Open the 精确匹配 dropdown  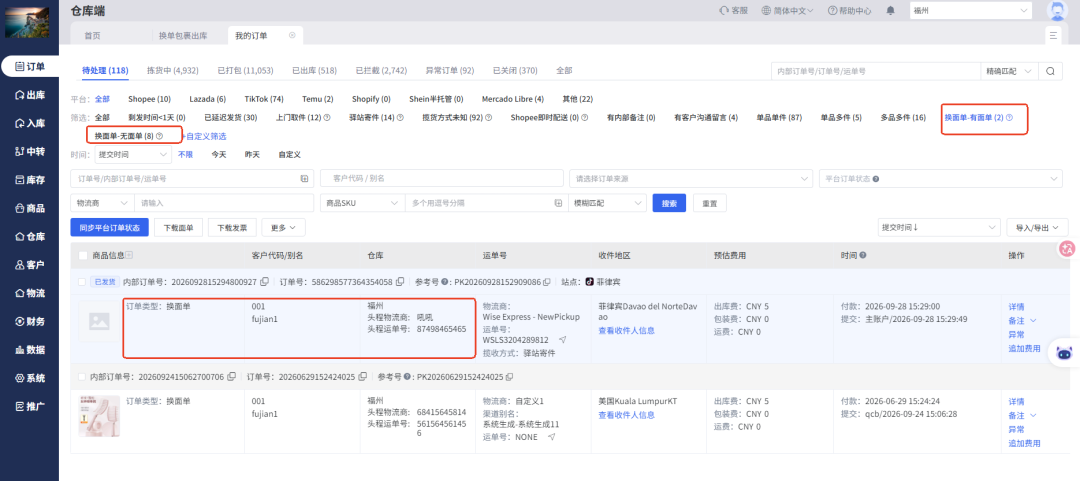click(x=1009, y=71)
